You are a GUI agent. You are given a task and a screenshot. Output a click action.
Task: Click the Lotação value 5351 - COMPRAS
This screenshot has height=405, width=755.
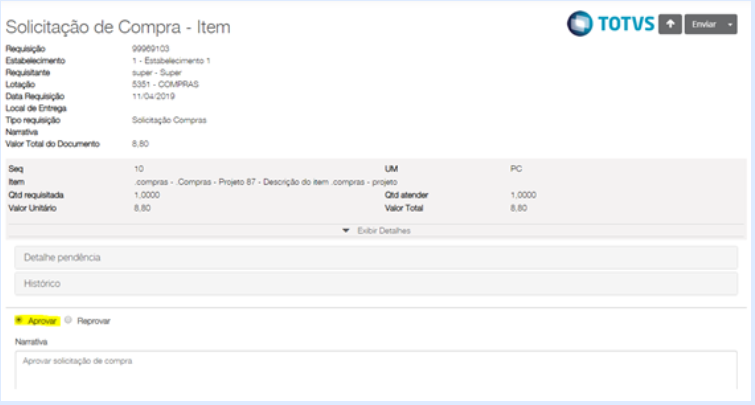pyautogui.click(x=165, y=84)
